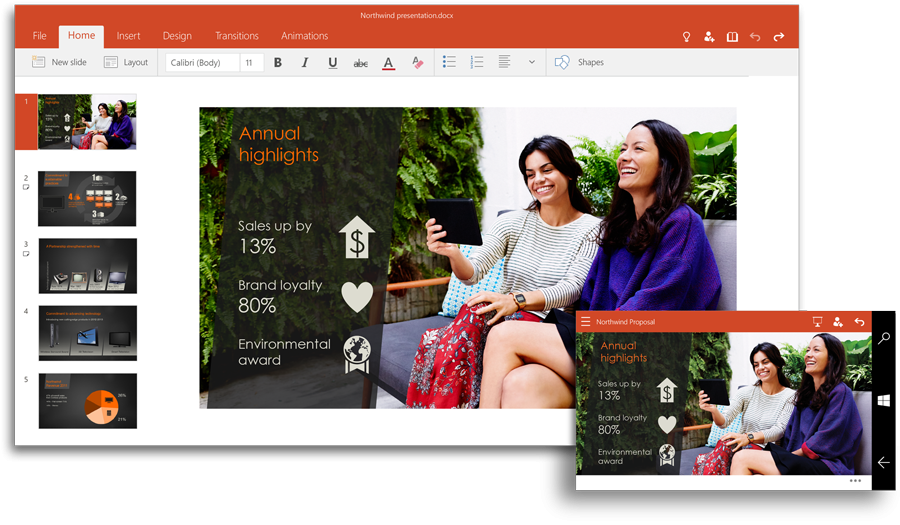
Task: Insert a bulleted list
Action: [x=449, y=62]
